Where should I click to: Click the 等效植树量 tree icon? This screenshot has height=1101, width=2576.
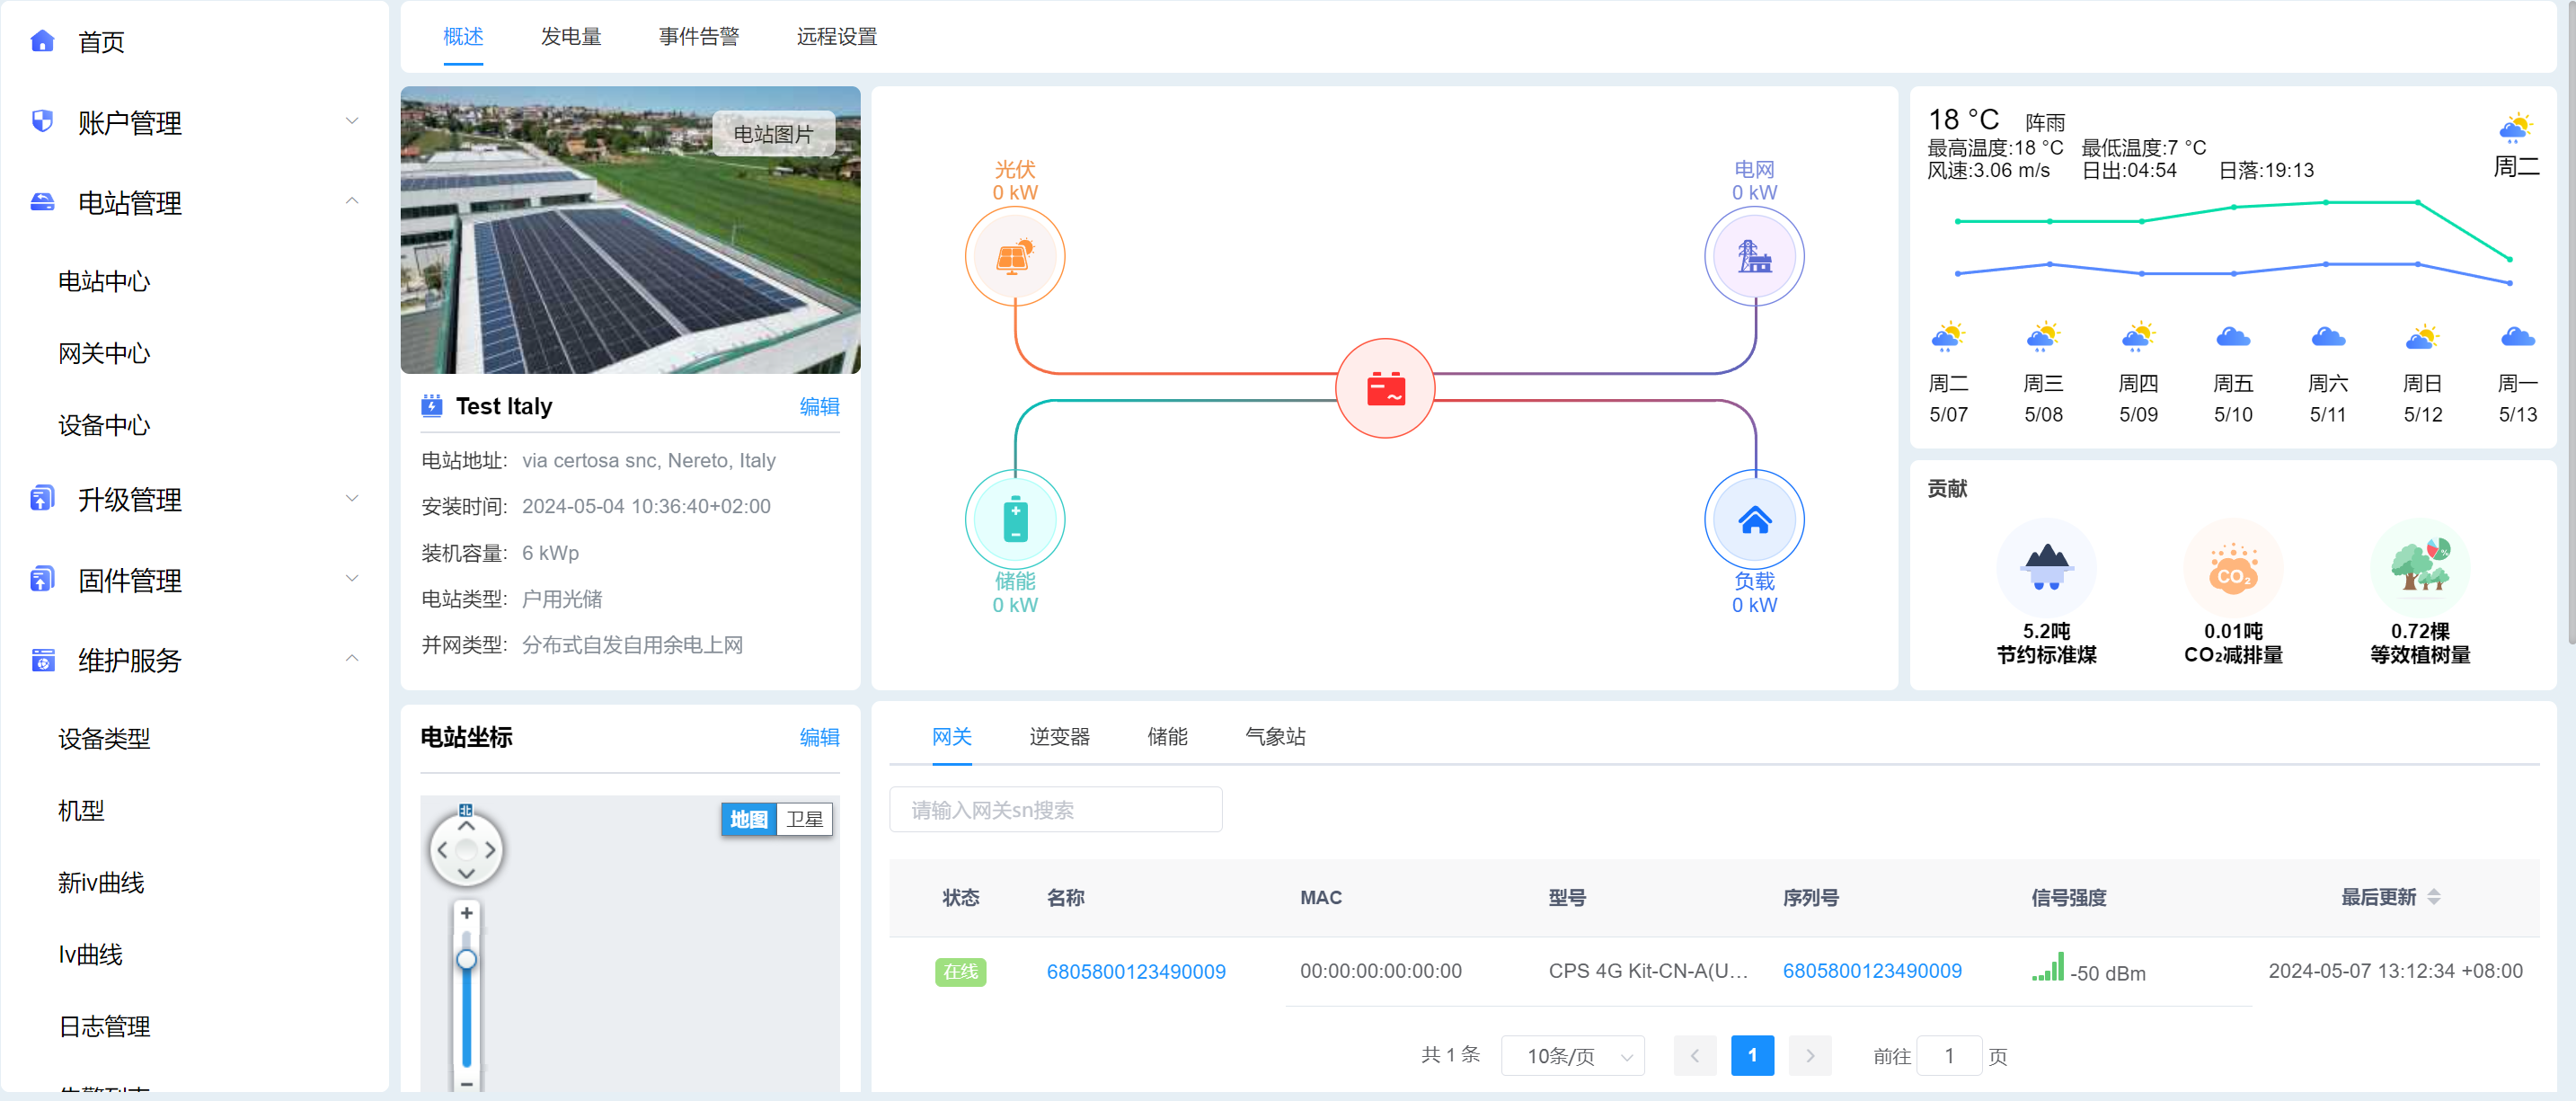[2420, 567]
